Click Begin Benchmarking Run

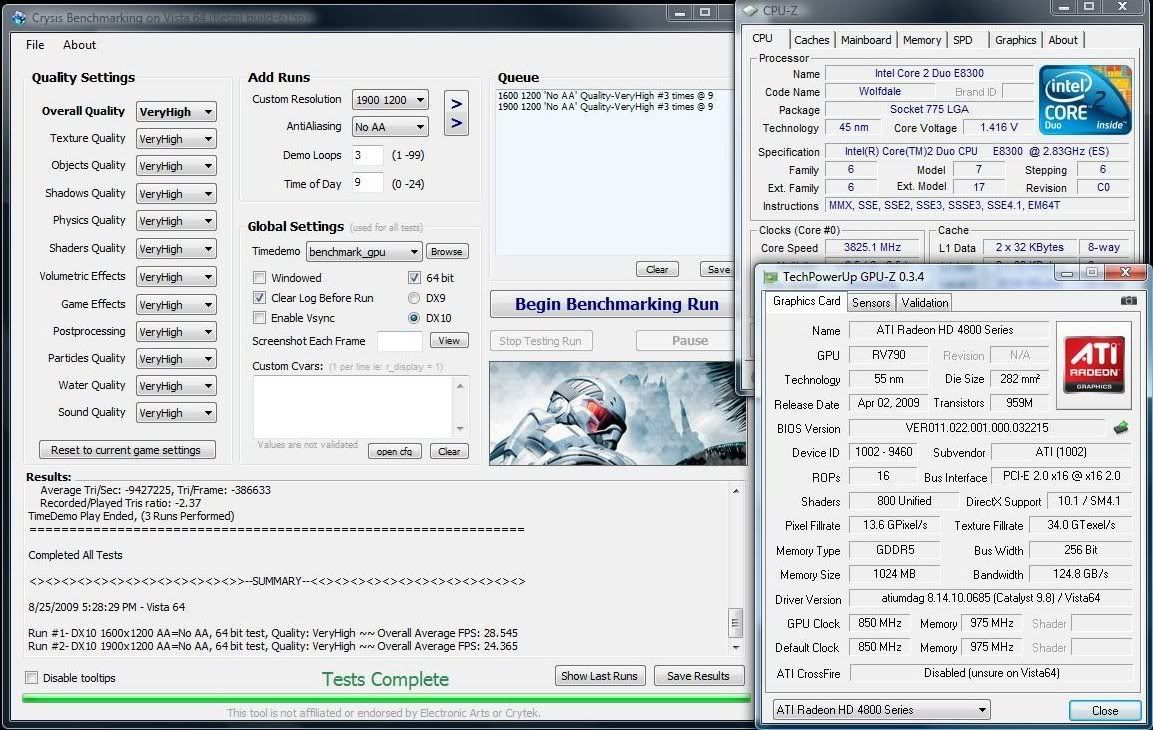tap(616, 304)
